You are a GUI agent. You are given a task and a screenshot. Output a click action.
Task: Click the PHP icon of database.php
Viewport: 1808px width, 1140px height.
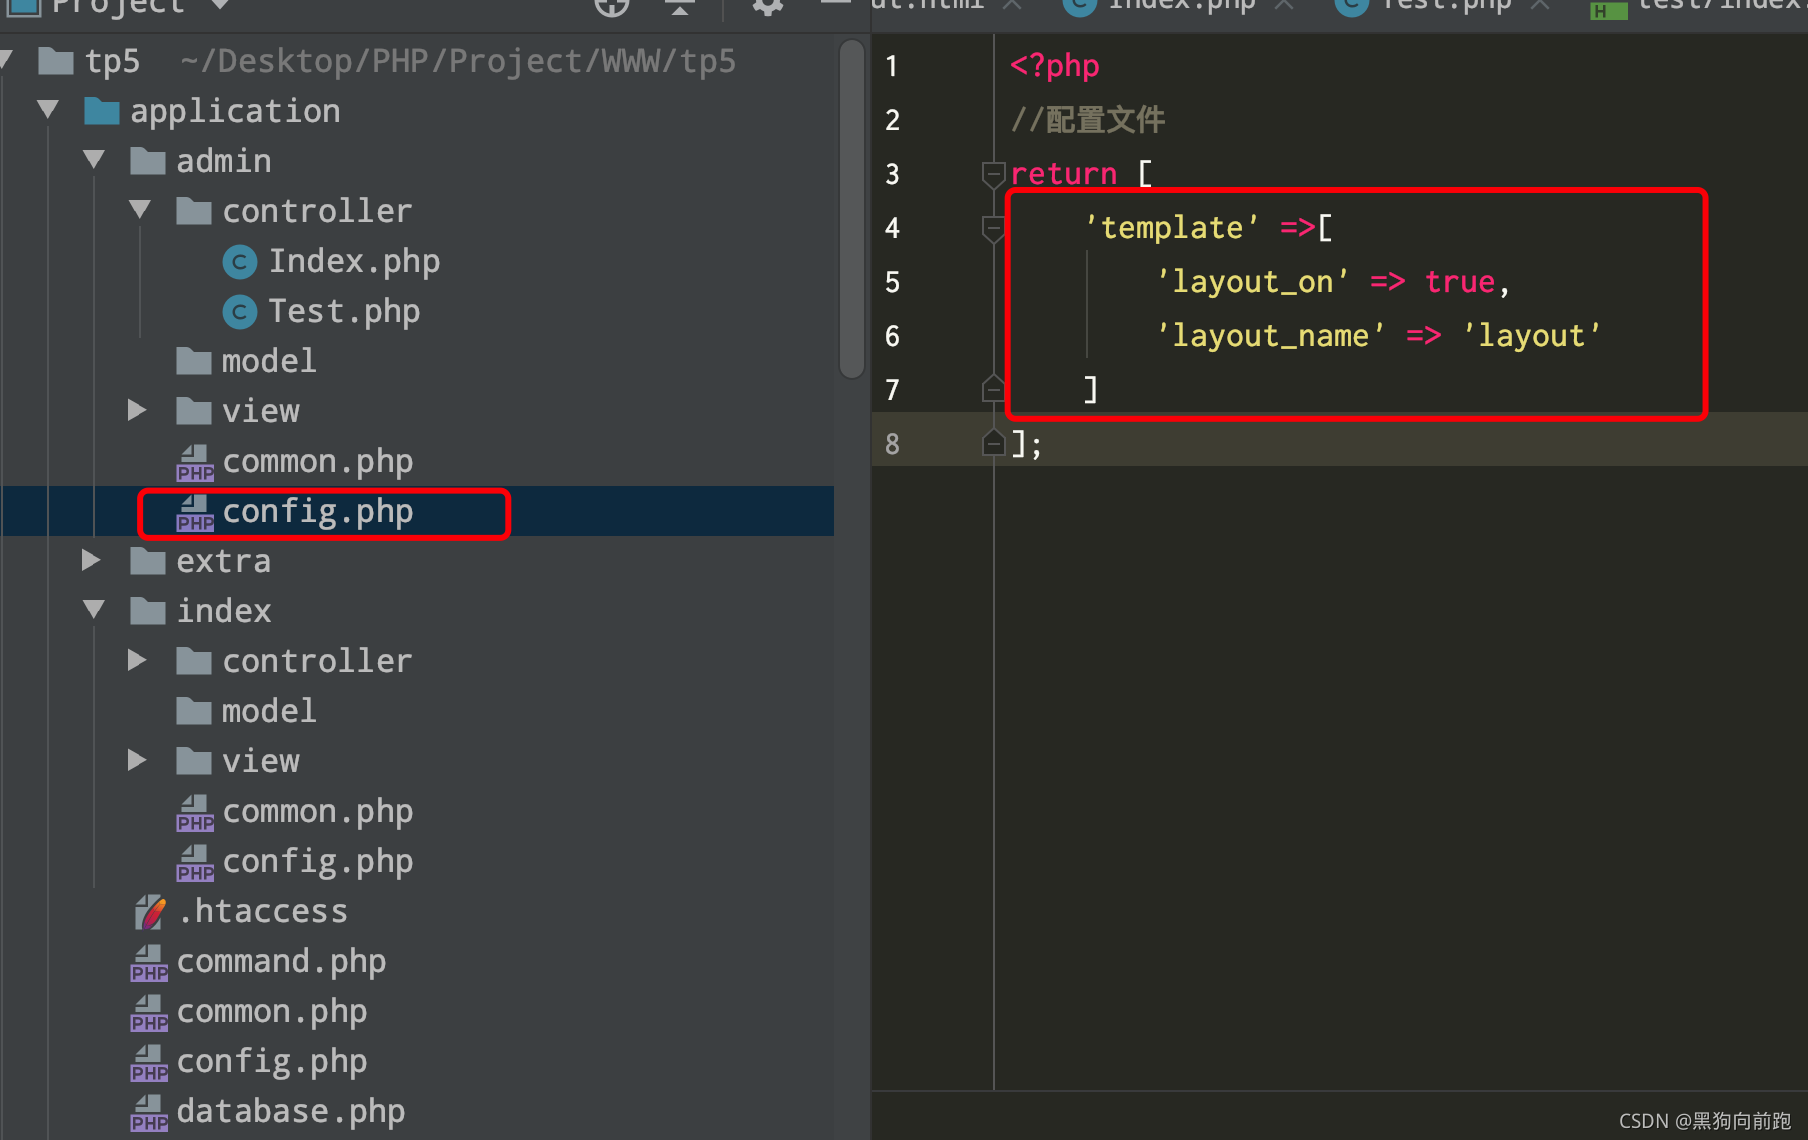coord(149,1113)
